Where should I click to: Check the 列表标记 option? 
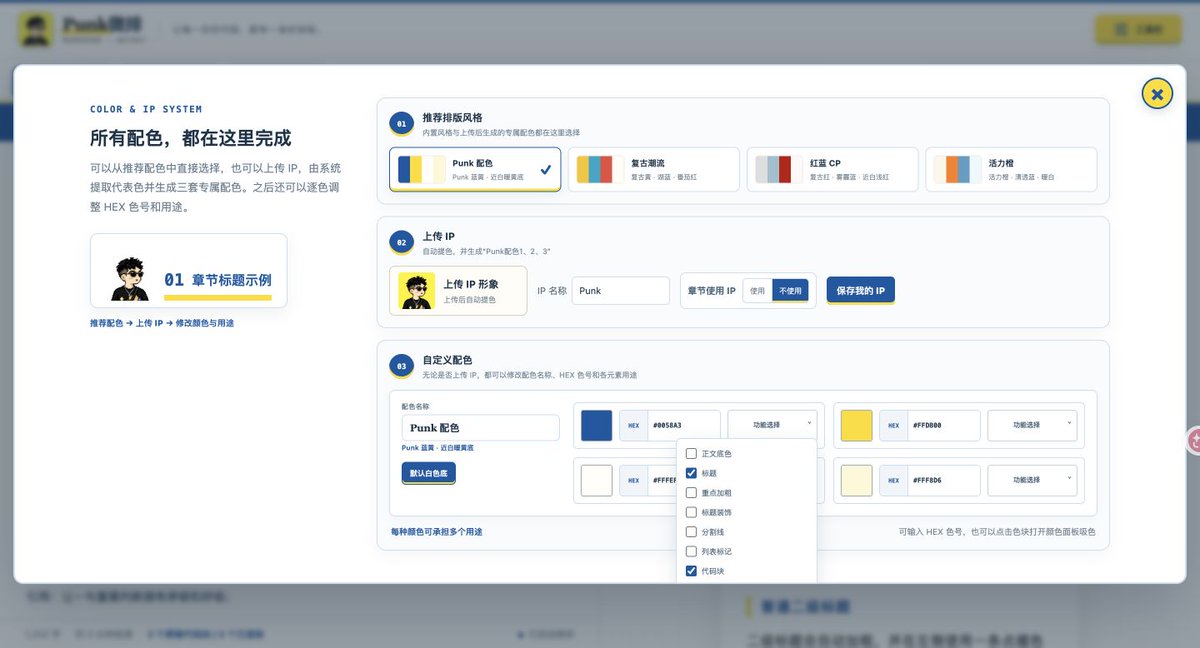(691, 551)
